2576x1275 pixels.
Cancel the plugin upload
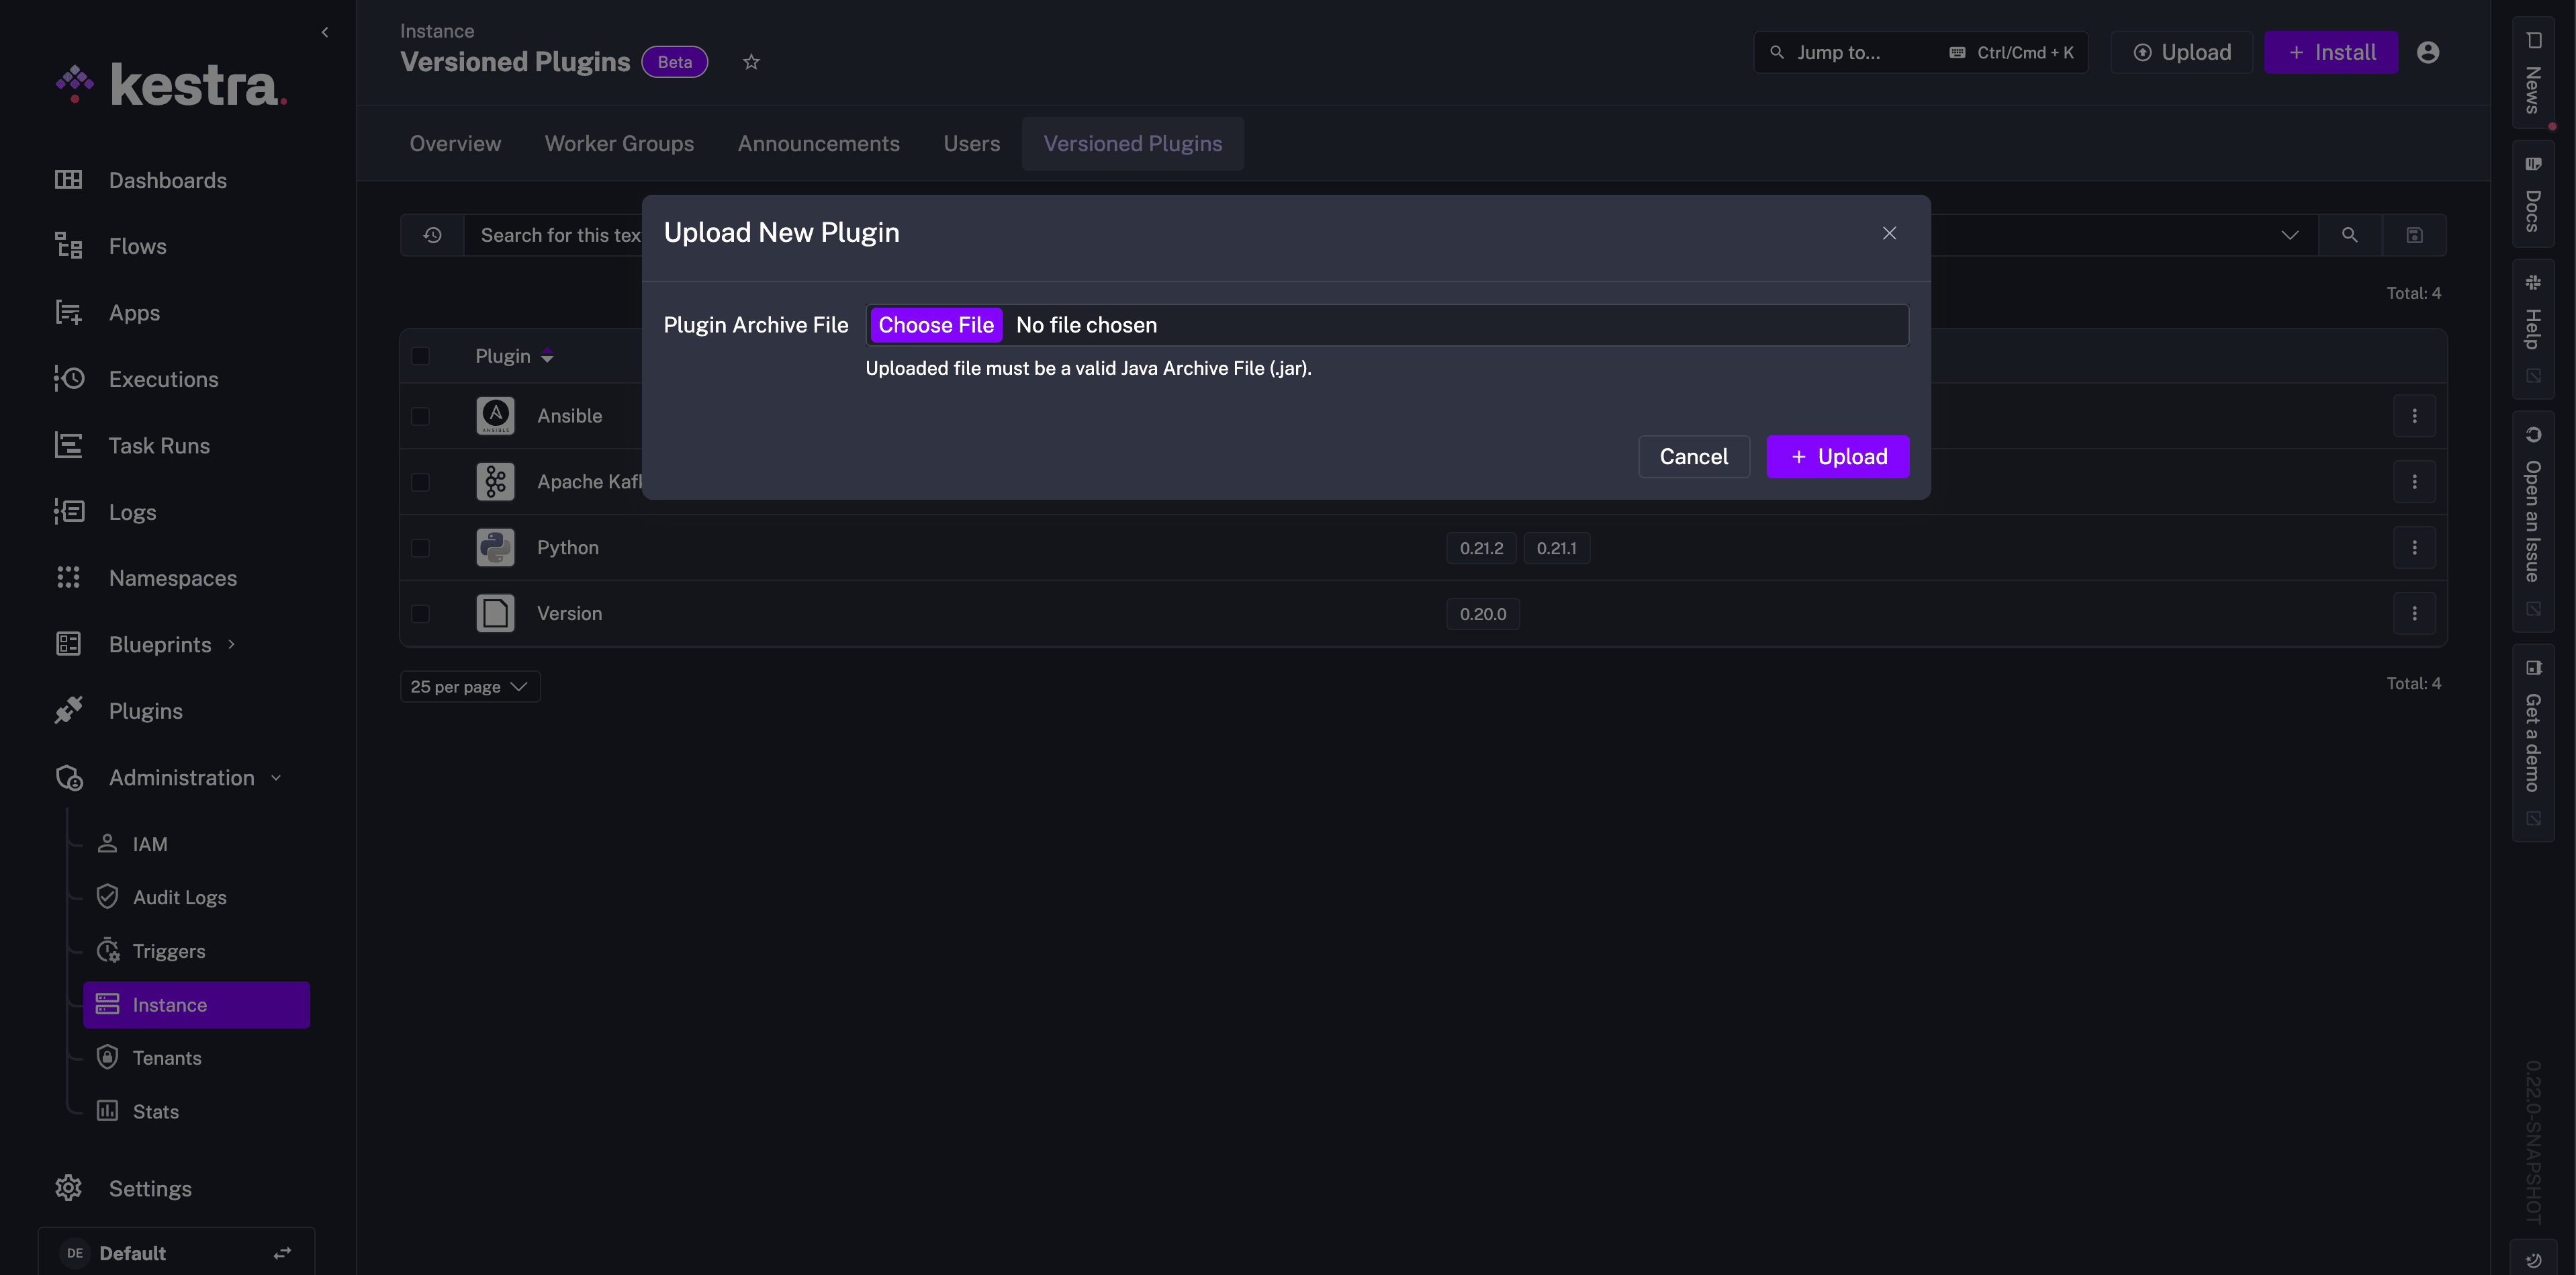point(1693,456)
